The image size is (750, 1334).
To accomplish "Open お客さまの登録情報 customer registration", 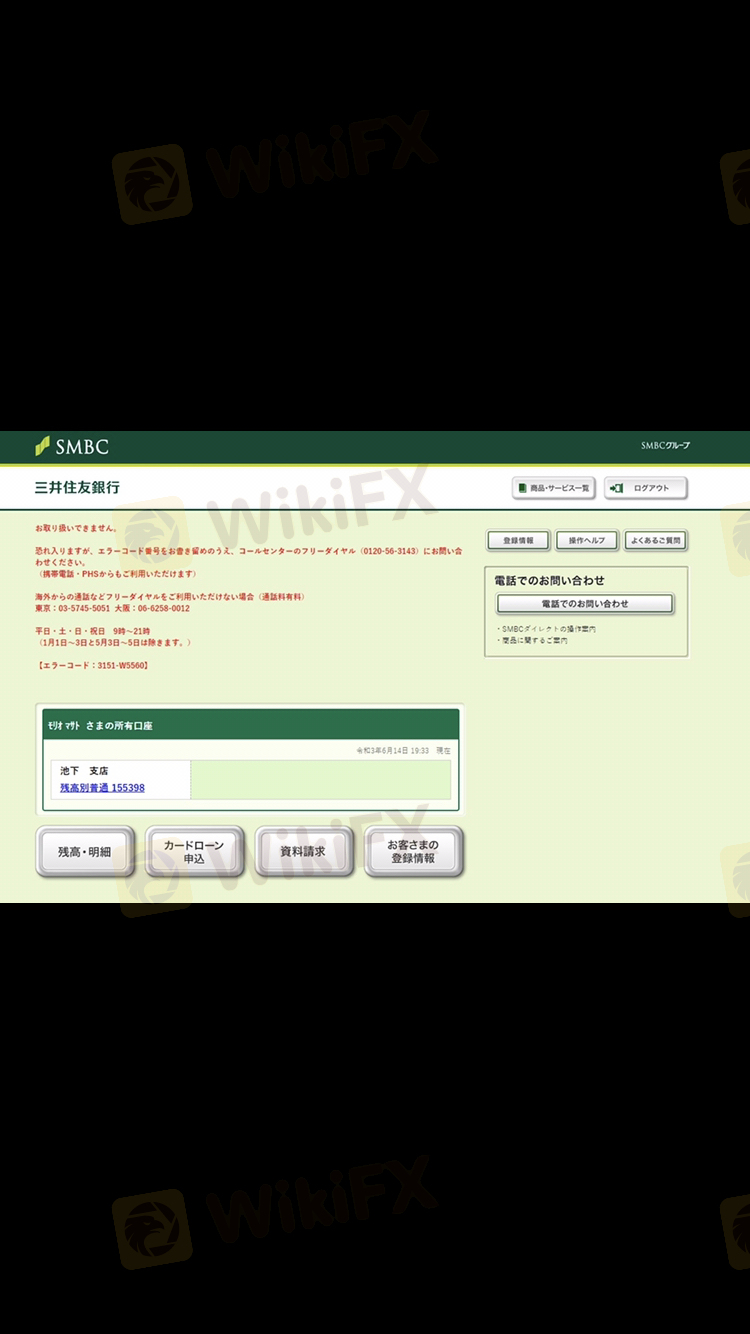I will [x=413, y=852].
